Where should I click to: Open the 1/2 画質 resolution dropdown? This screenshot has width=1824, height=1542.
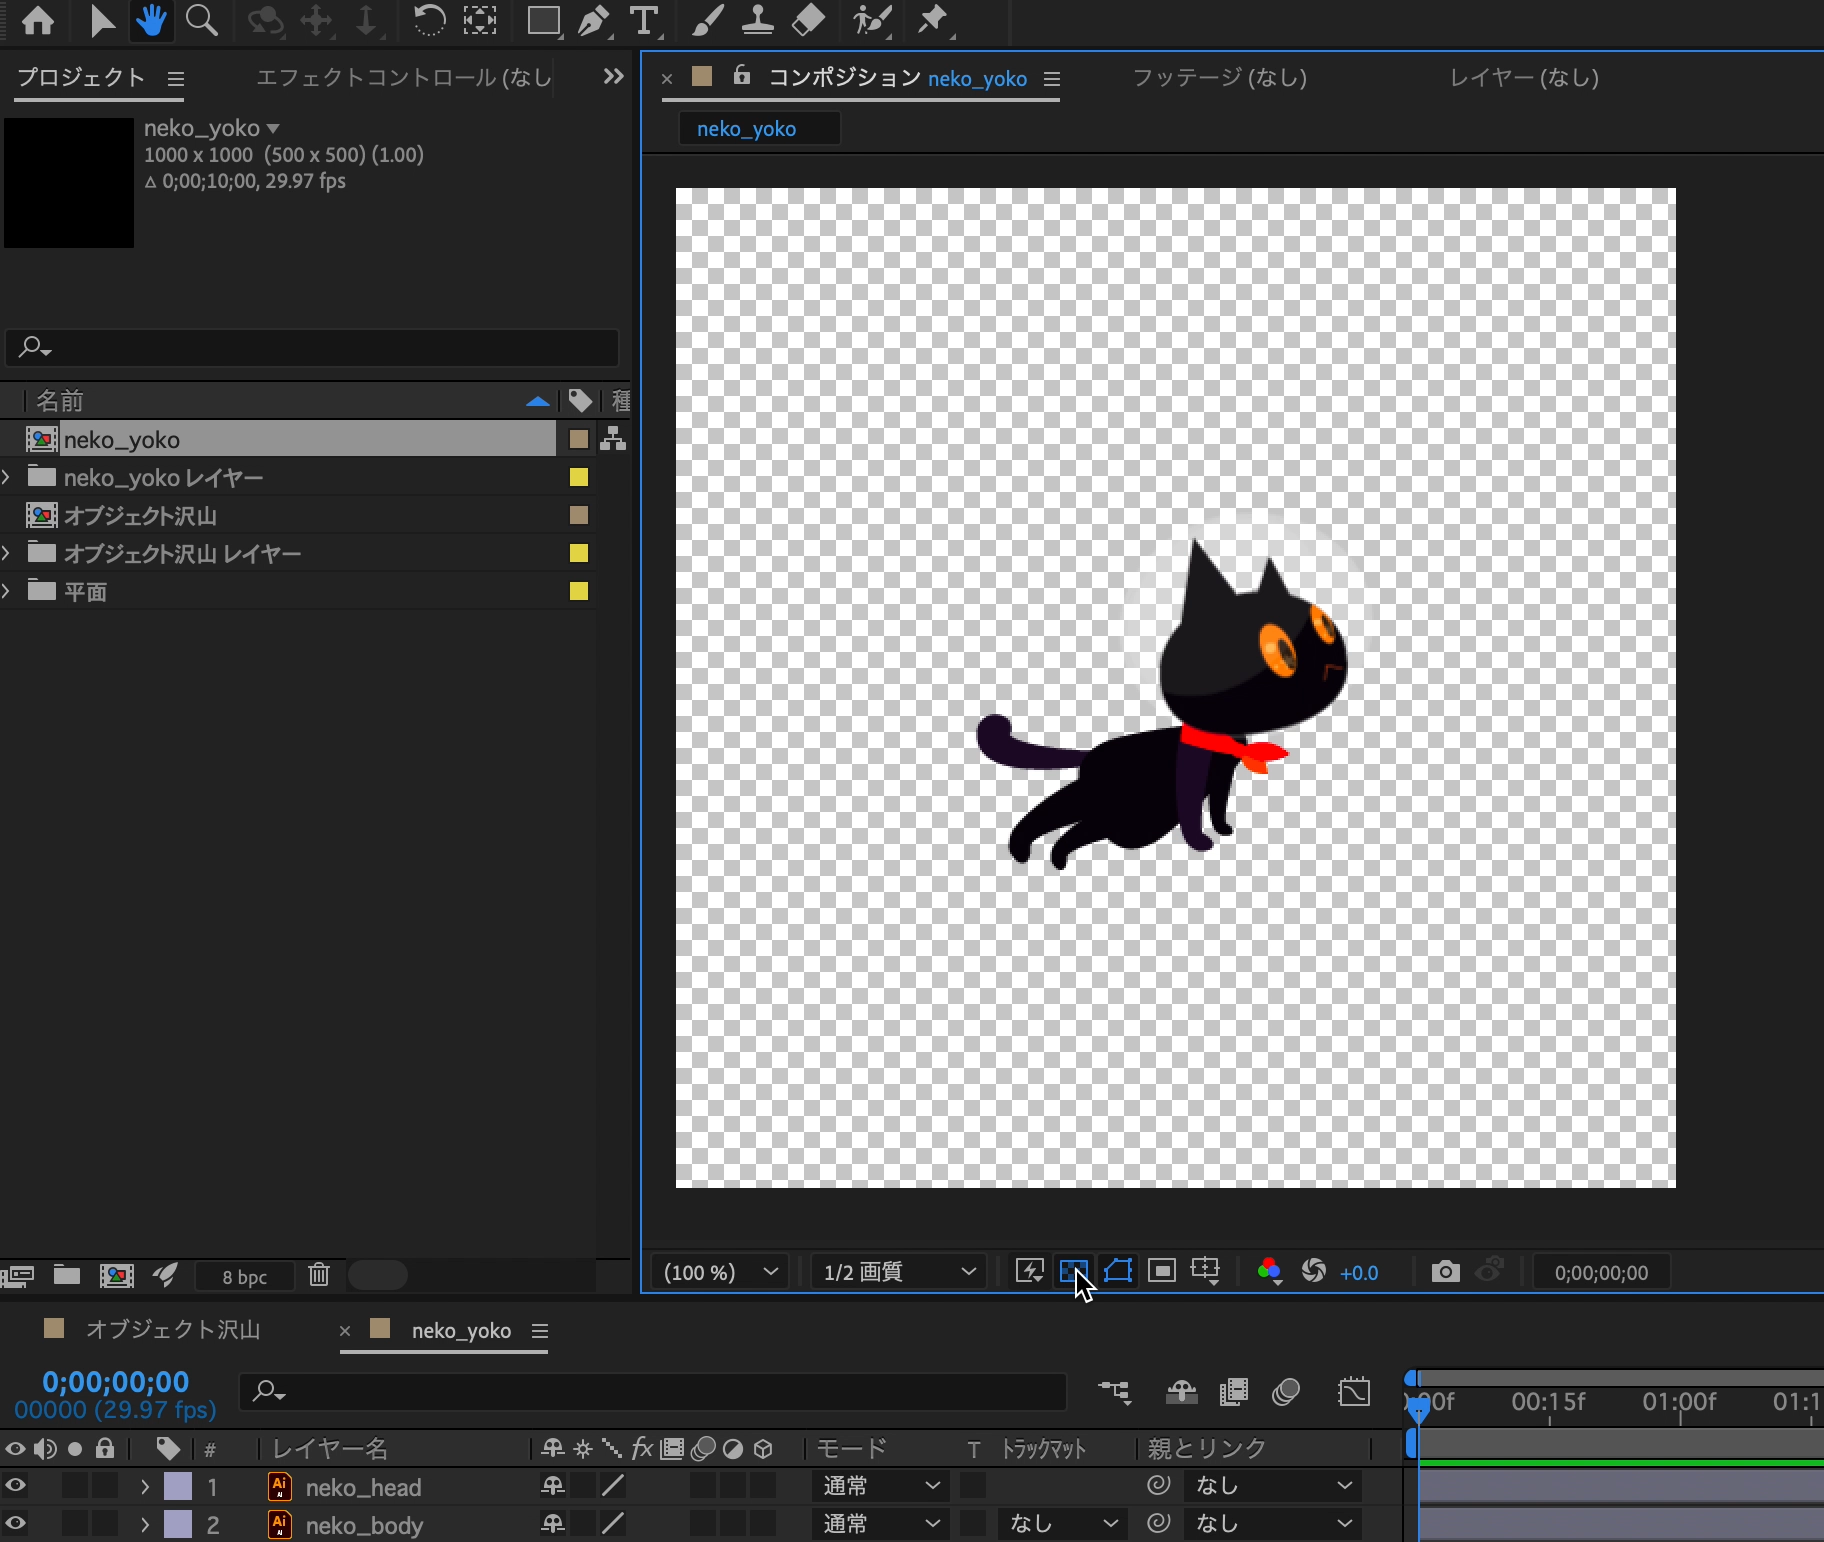click(x=898, y=1272)
